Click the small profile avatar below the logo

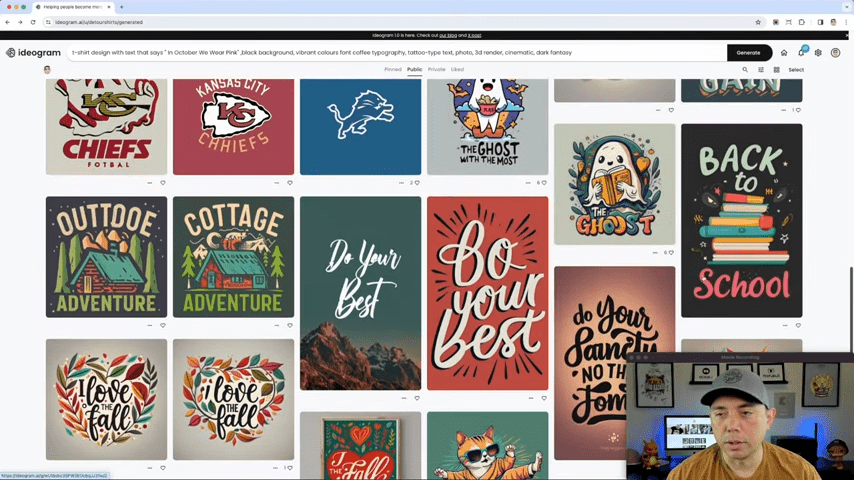(47, 70)
